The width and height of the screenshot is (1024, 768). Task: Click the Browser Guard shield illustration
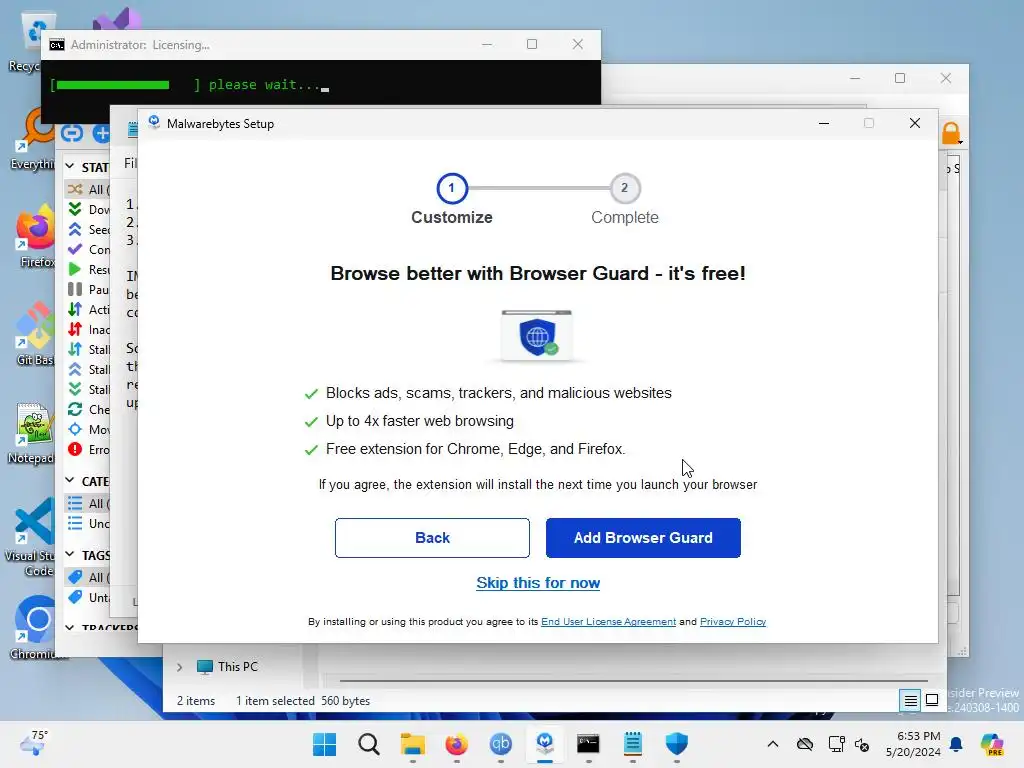click(537, 336)
